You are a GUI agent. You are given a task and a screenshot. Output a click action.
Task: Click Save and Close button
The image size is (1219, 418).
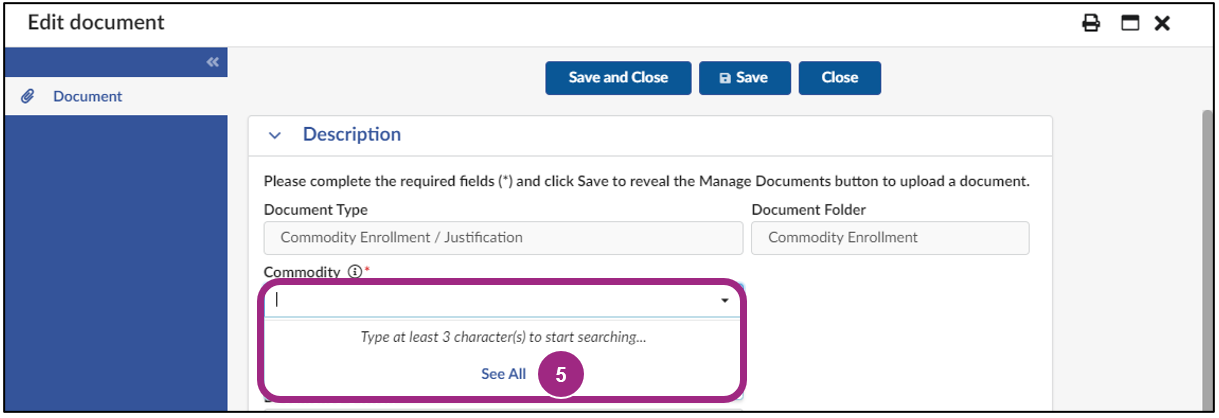pyautogui.click(x=618, y=78)
